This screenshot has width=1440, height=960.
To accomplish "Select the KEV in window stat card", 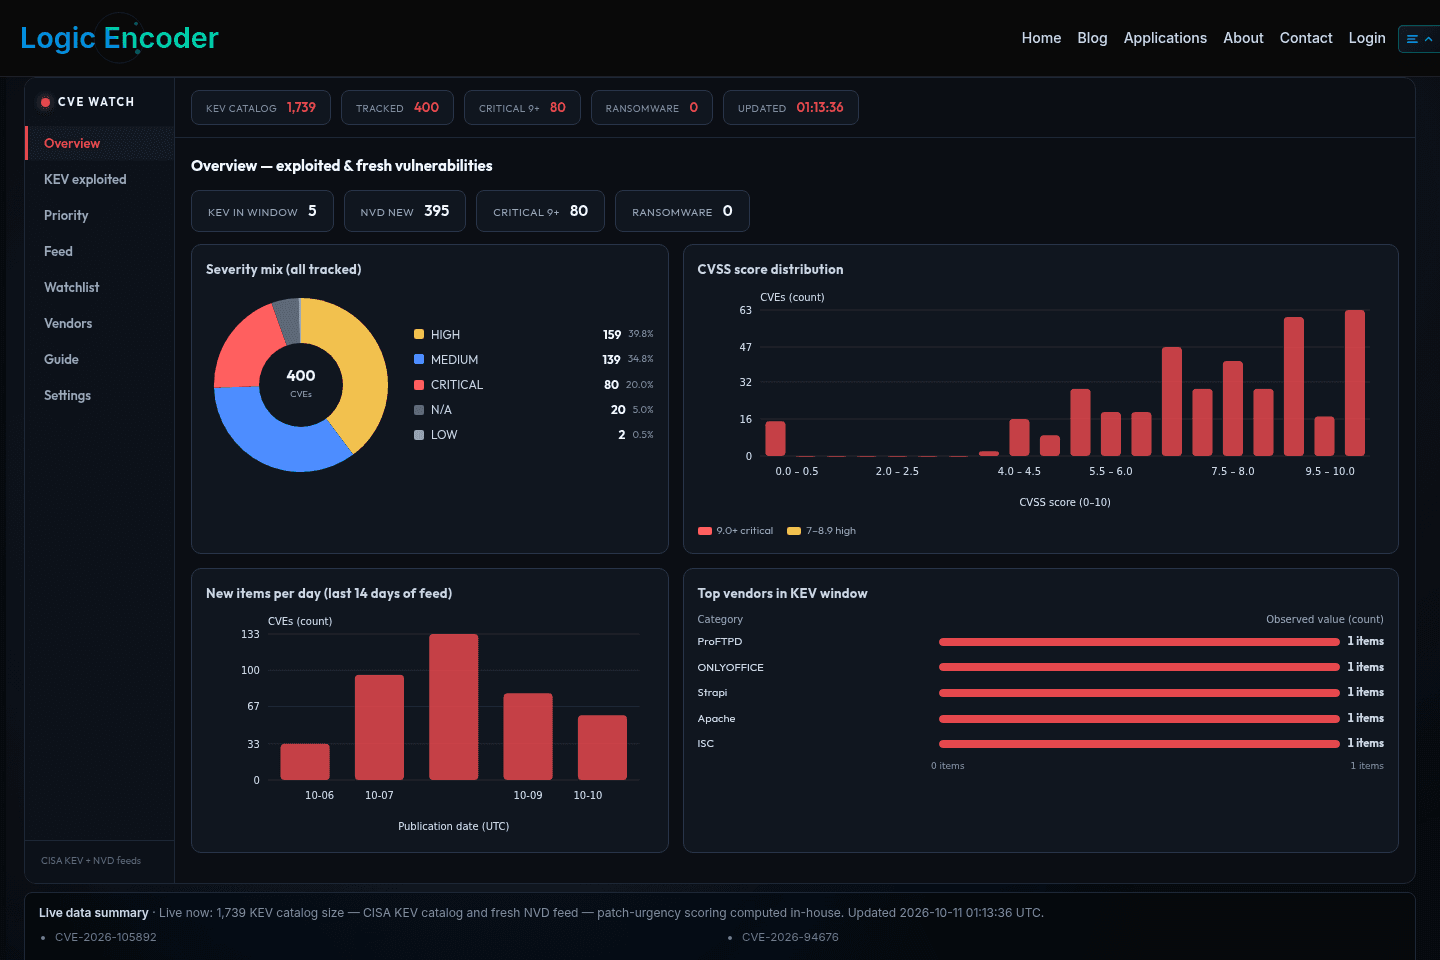I will click(262, 211).
